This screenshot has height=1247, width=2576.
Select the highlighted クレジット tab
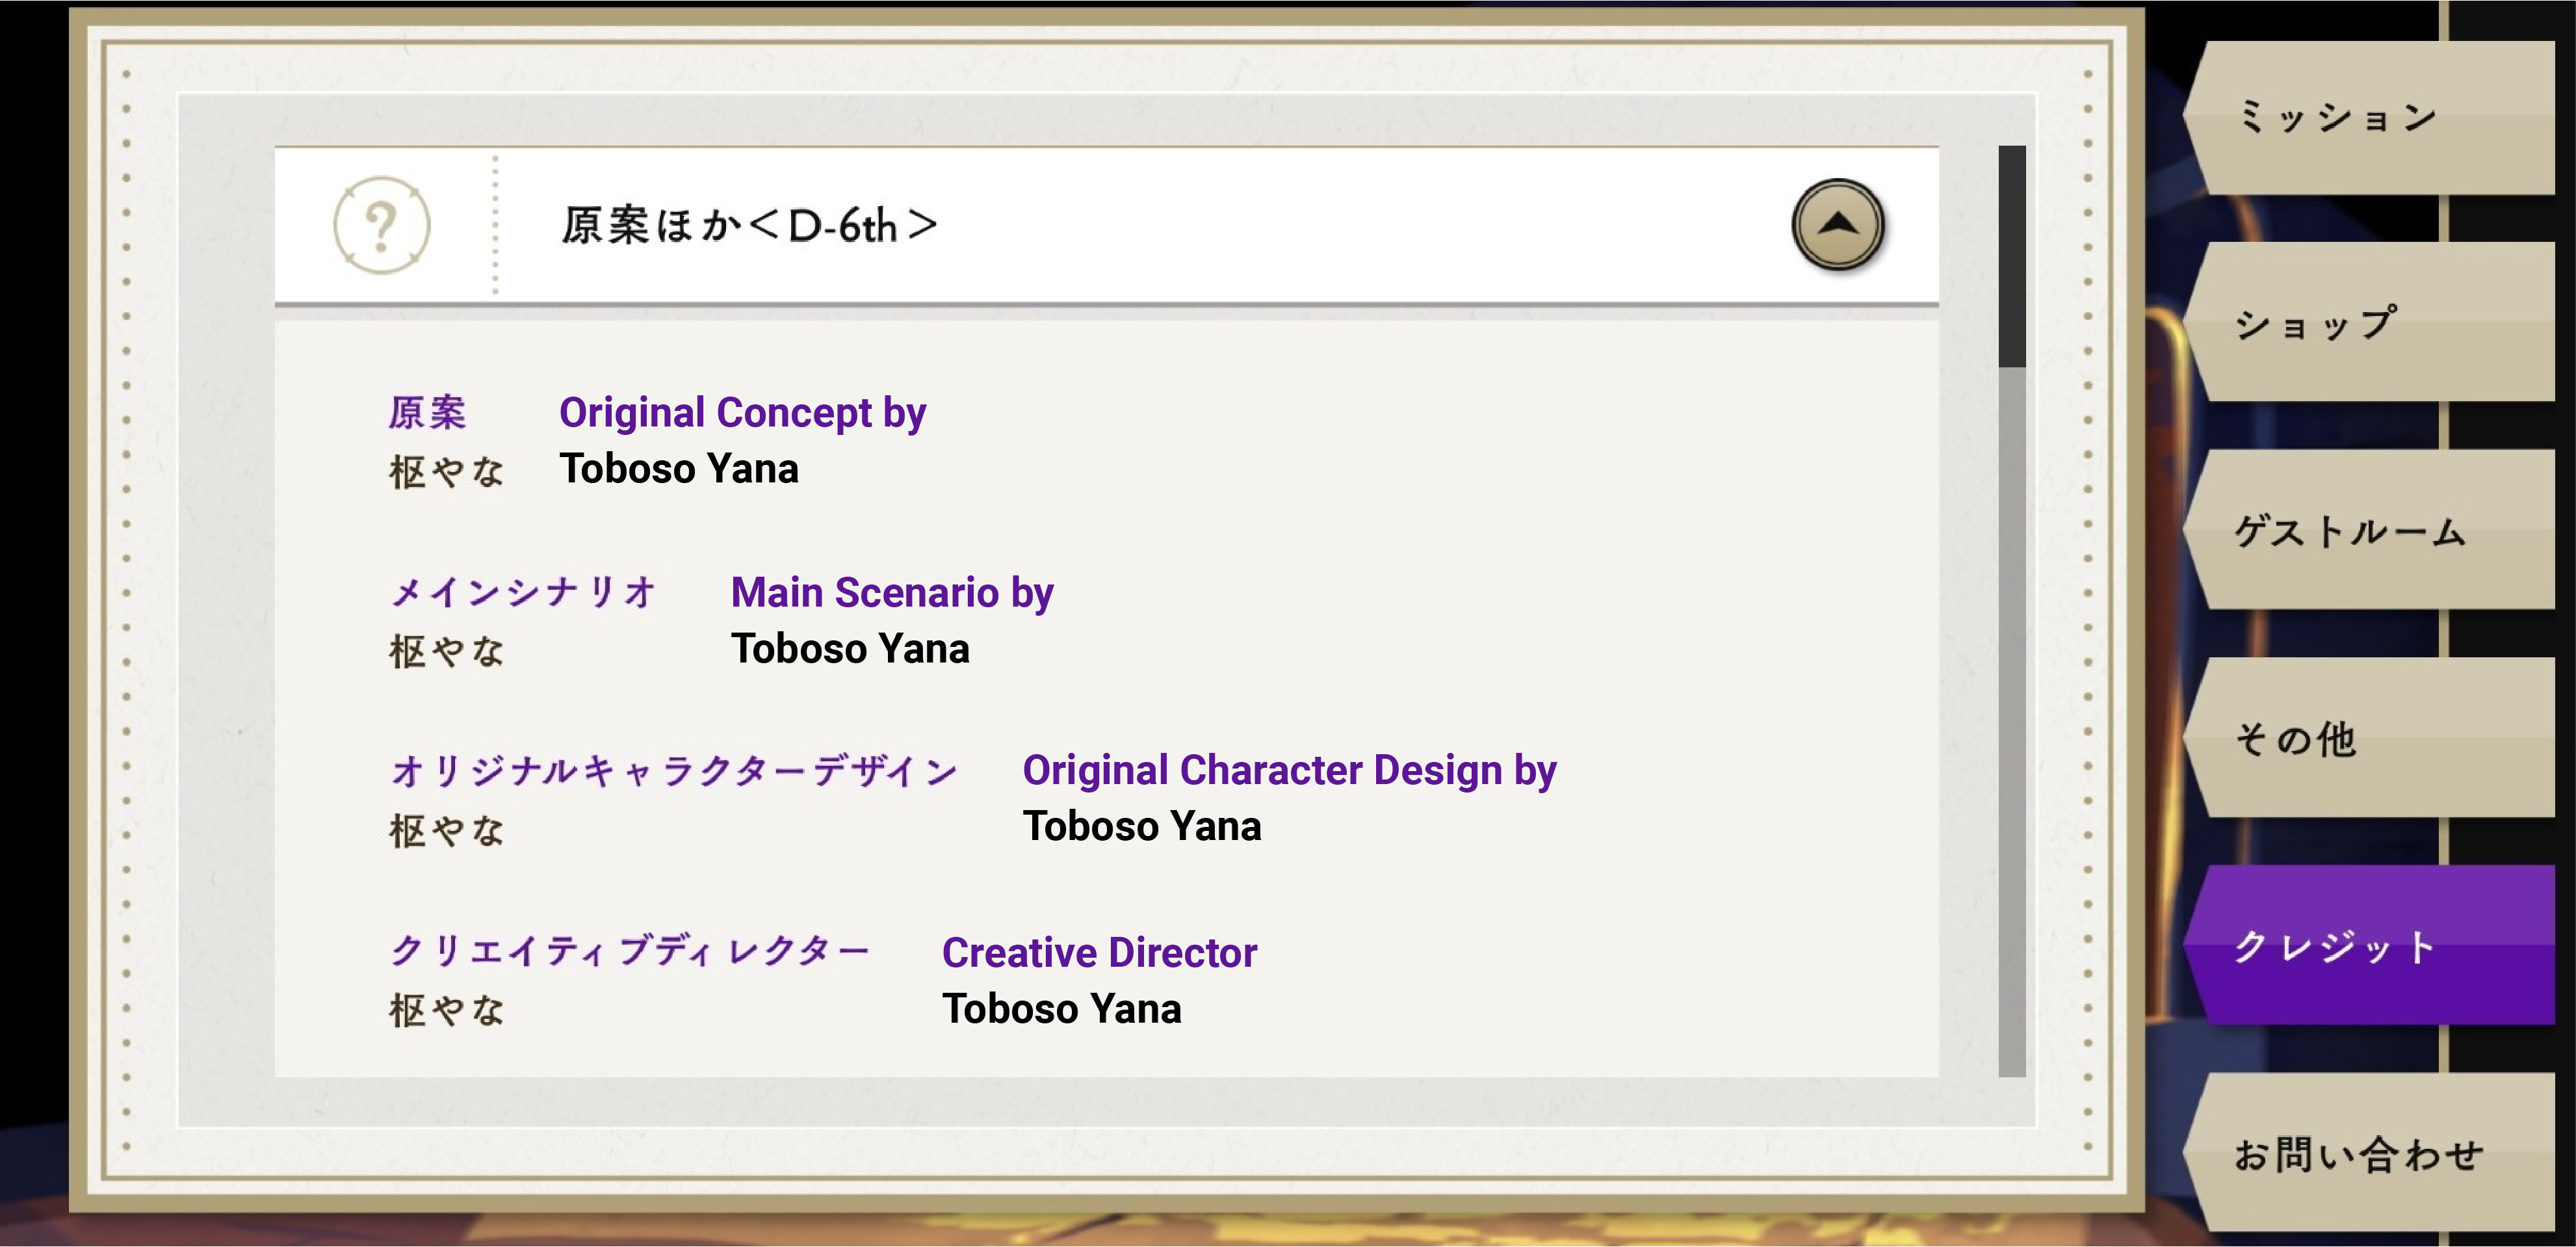(2370, 946)
